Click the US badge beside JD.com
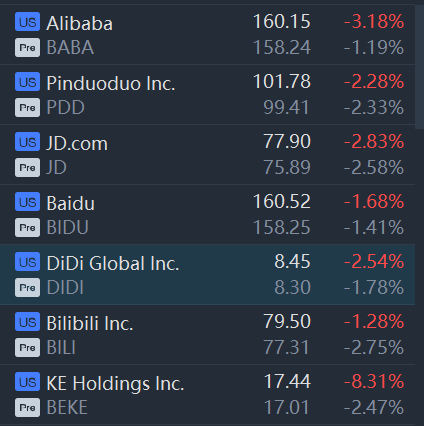424x426 pixels. tap(27, 142)
